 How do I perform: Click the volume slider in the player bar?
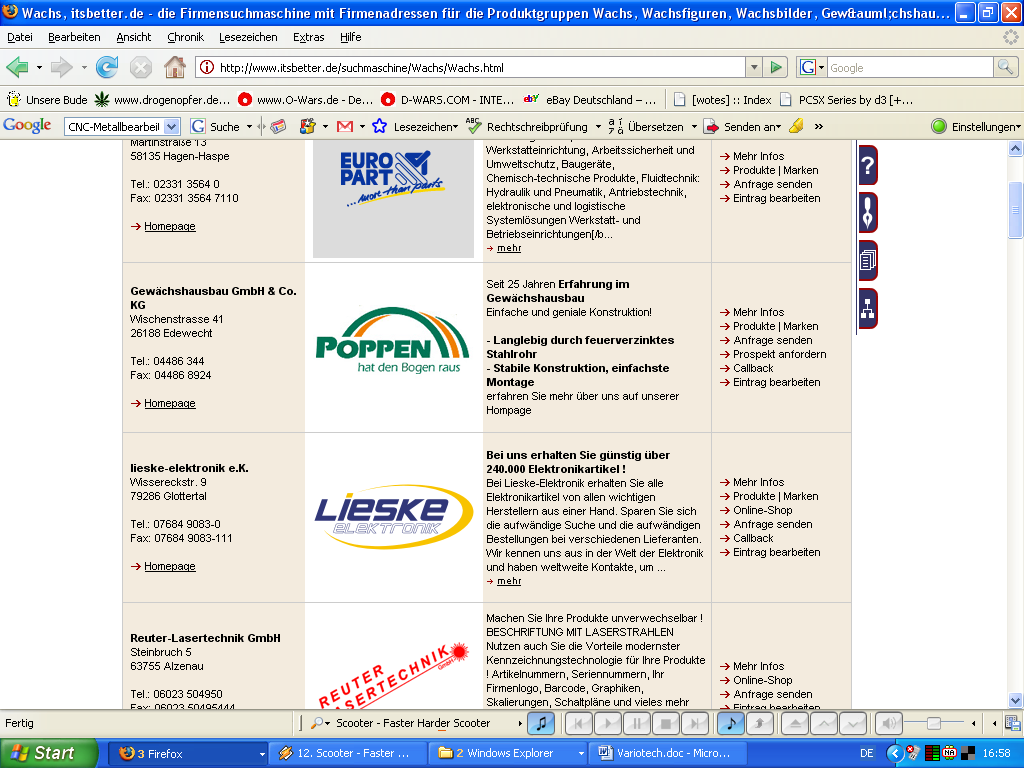click(x=934, y=723)
